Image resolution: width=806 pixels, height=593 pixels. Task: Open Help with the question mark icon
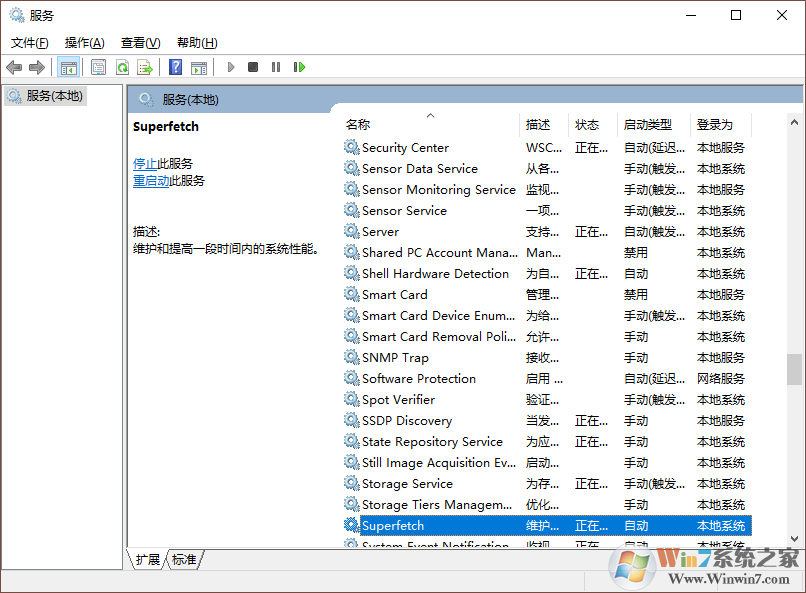pos(174,67)
